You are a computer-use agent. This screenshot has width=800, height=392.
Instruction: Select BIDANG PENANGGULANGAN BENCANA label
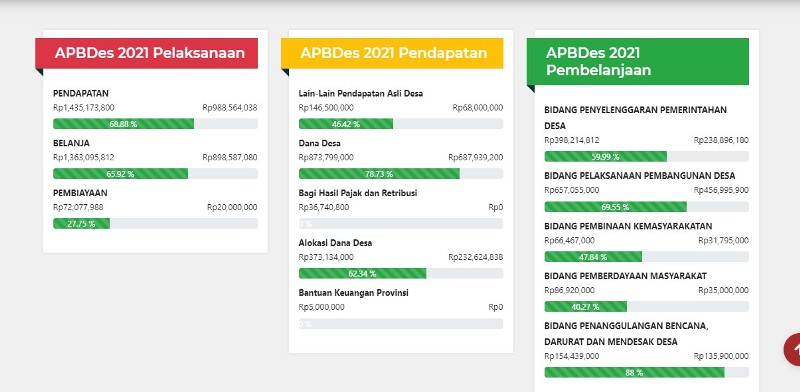coord(627,334)
